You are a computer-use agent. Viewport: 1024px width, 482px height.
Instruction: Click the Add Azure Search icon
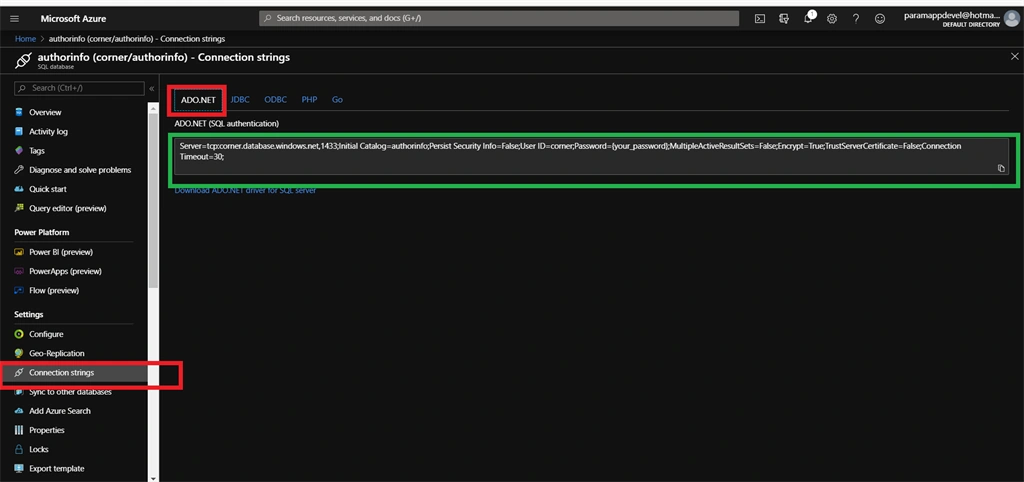pyautogui.click(x=19, y=411)
